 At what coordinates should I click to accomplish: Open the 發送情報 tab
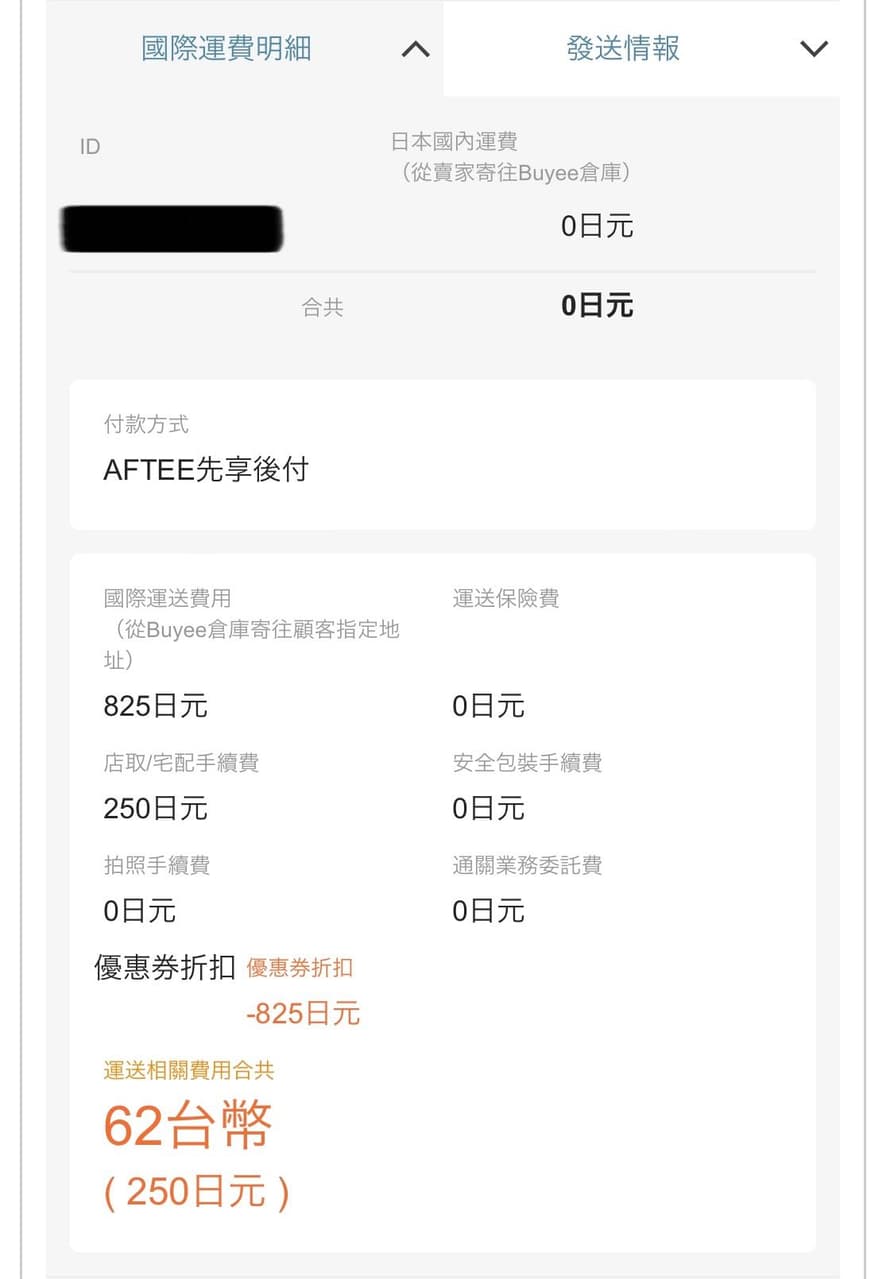tap(623, 48)
